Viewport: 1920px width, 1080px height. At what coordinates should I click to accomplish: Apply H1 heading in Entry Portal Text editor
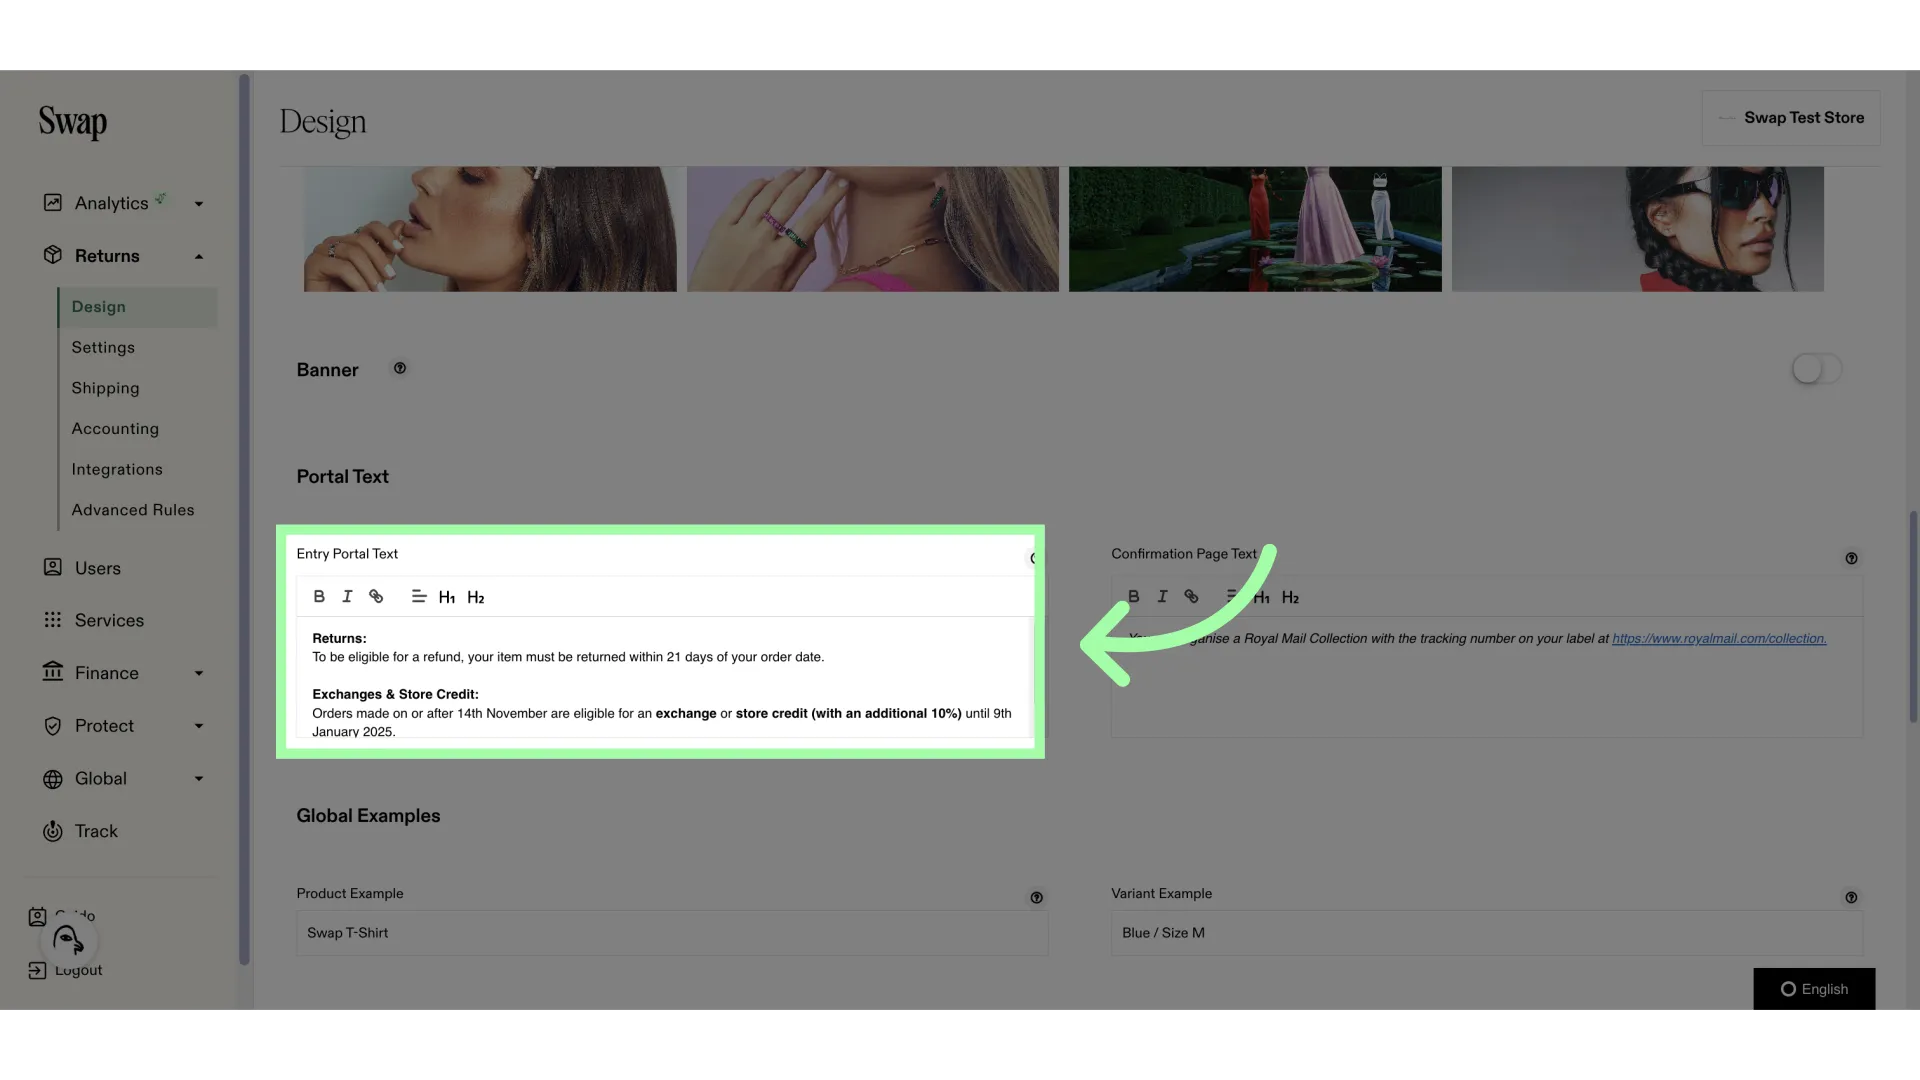click(x=447, y=597)
